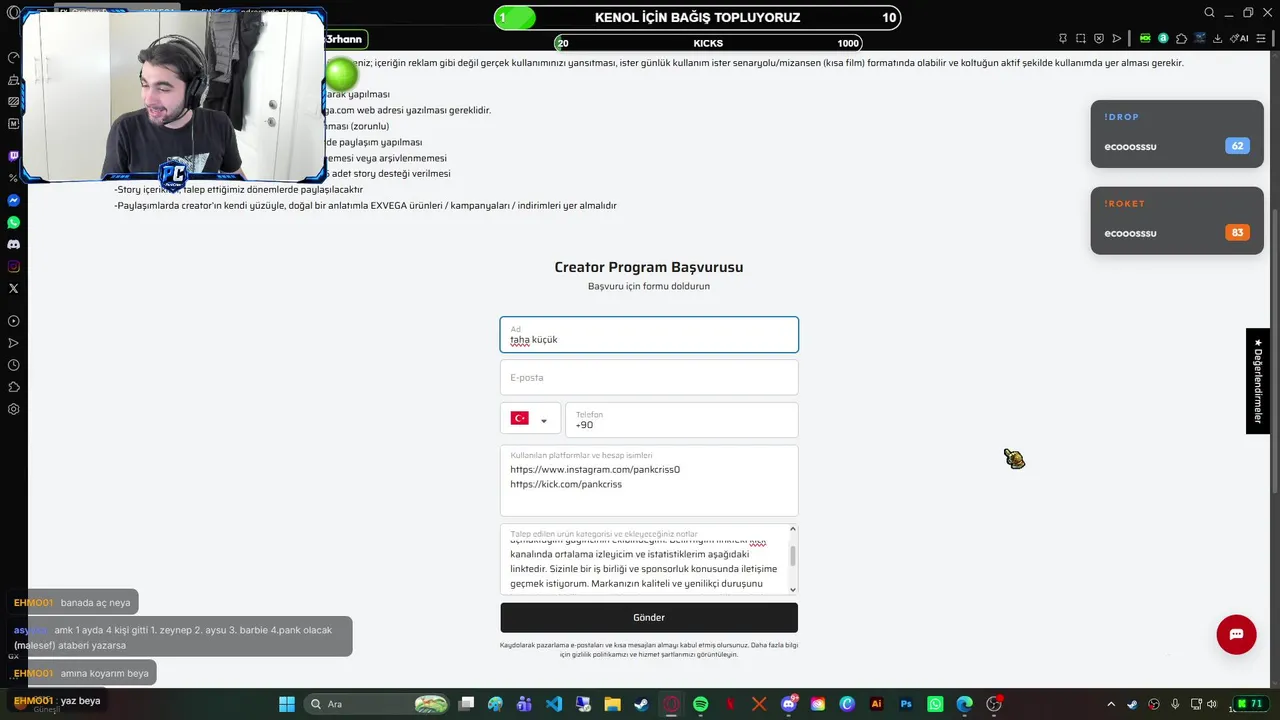The height and width of the screenshot is (720, 1280).
Task: Open Adobe Illustrator from the taskbar
Action: (x=877, y=704)
